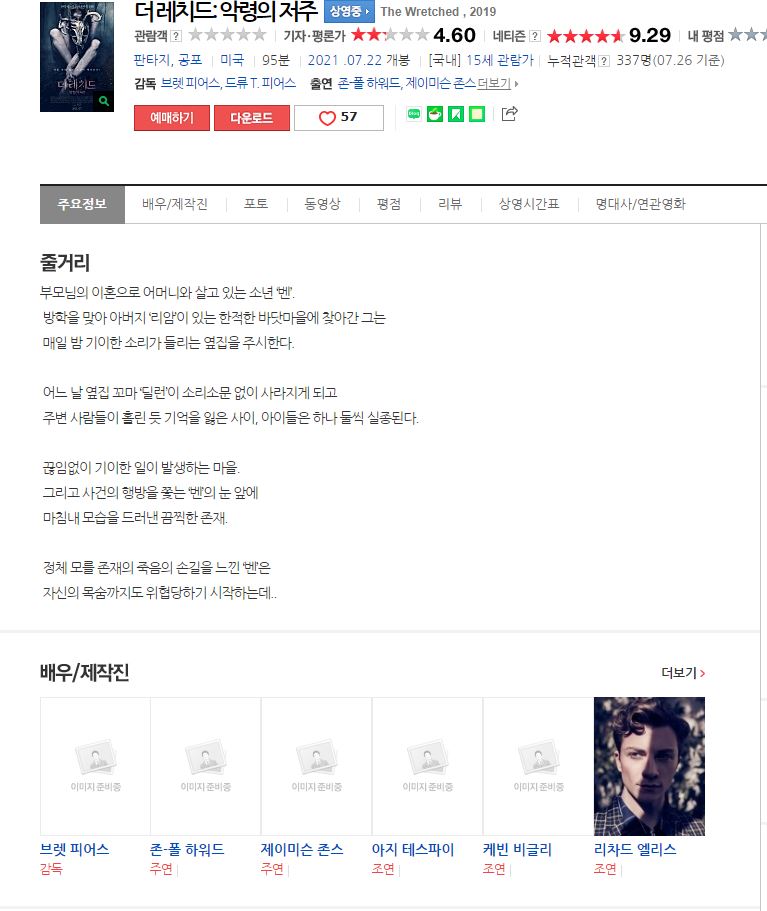767x911 pixels.
Task: Click the magnifier on the movie poster
Action: (x=103, y=101)
